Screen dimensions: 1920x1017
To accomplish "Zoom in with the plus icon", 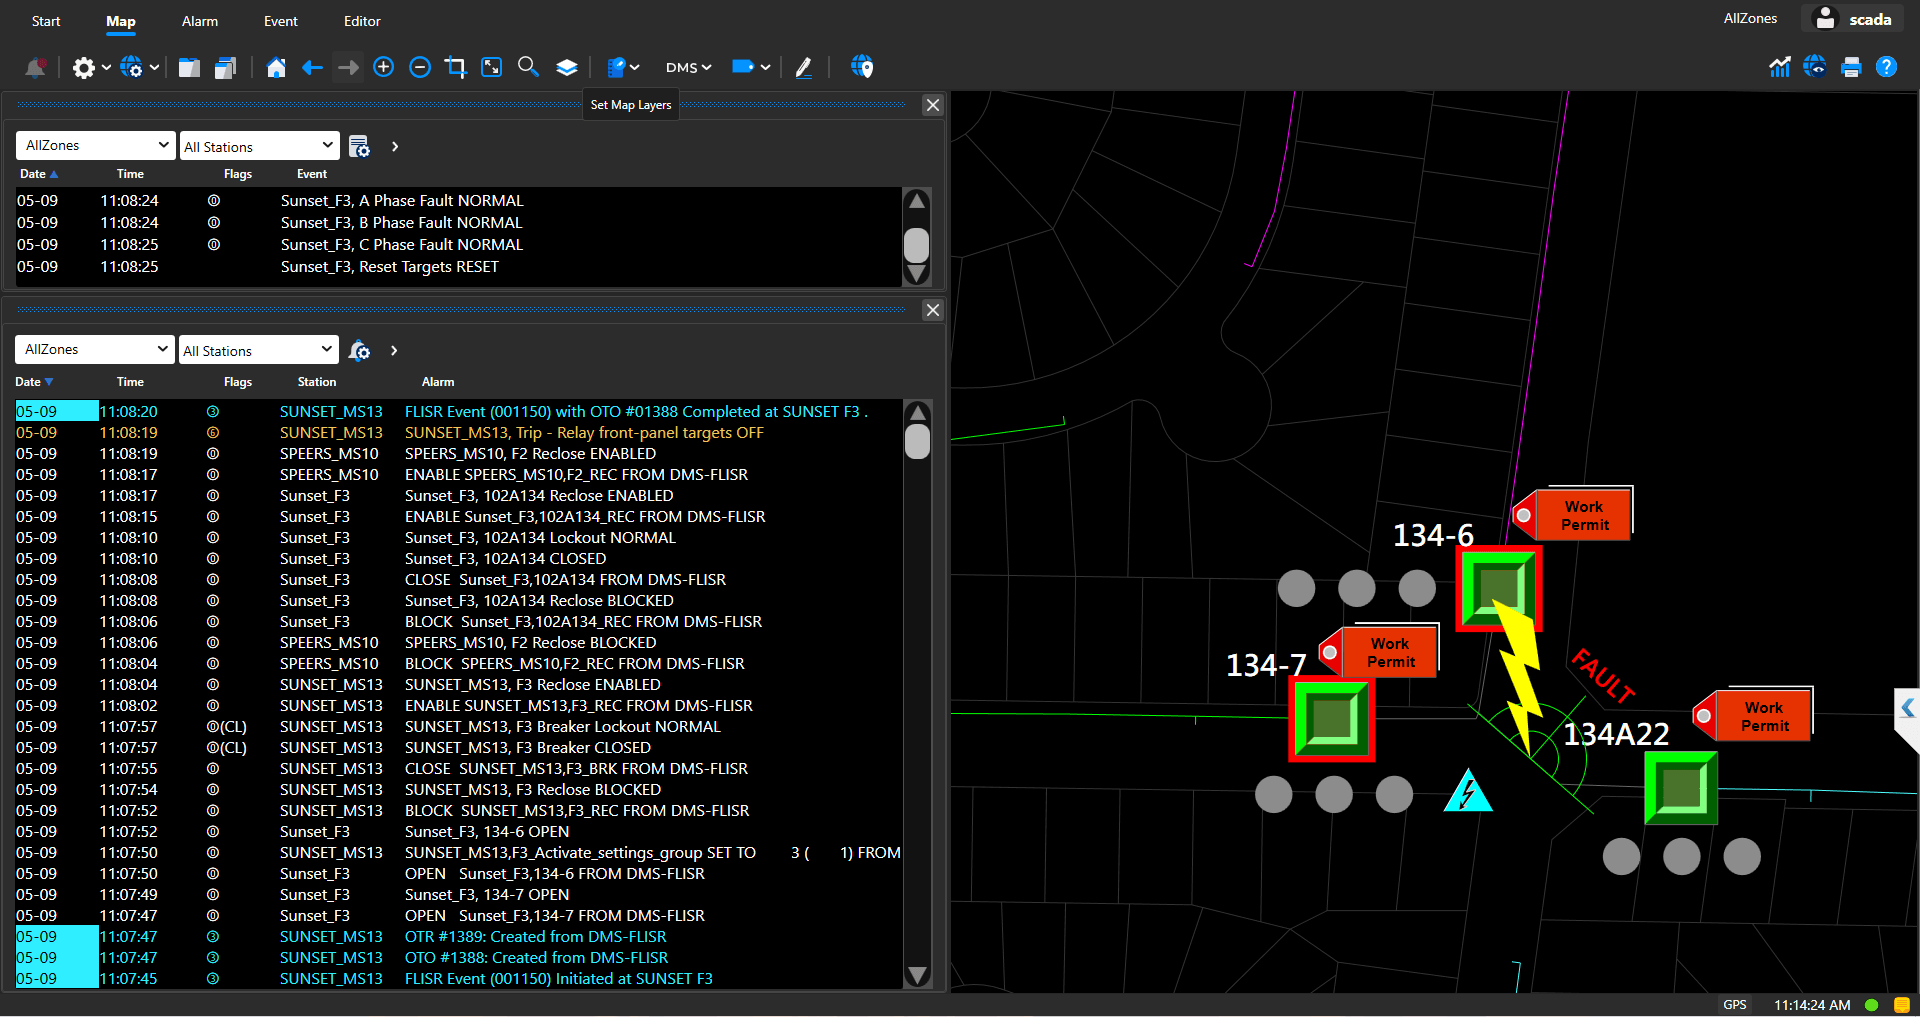I will click(x=383, y=67).
